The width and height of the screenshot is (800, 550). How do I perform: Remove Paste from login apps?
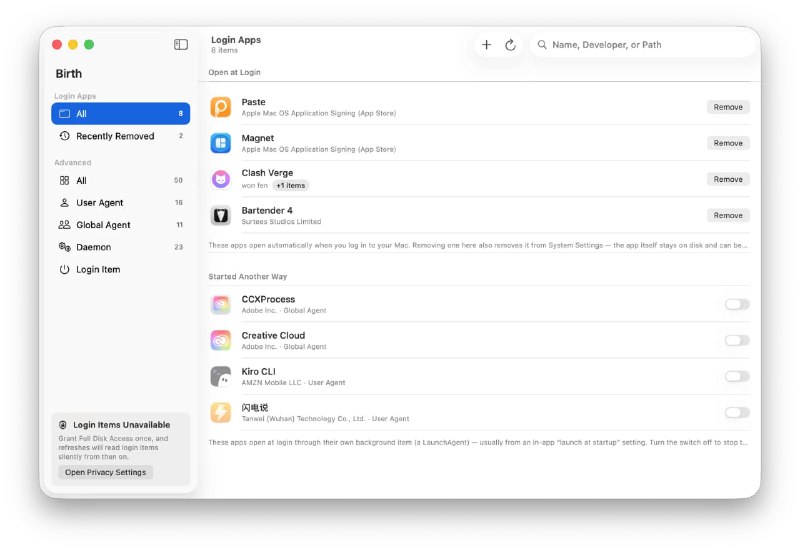tap(728, 107)
